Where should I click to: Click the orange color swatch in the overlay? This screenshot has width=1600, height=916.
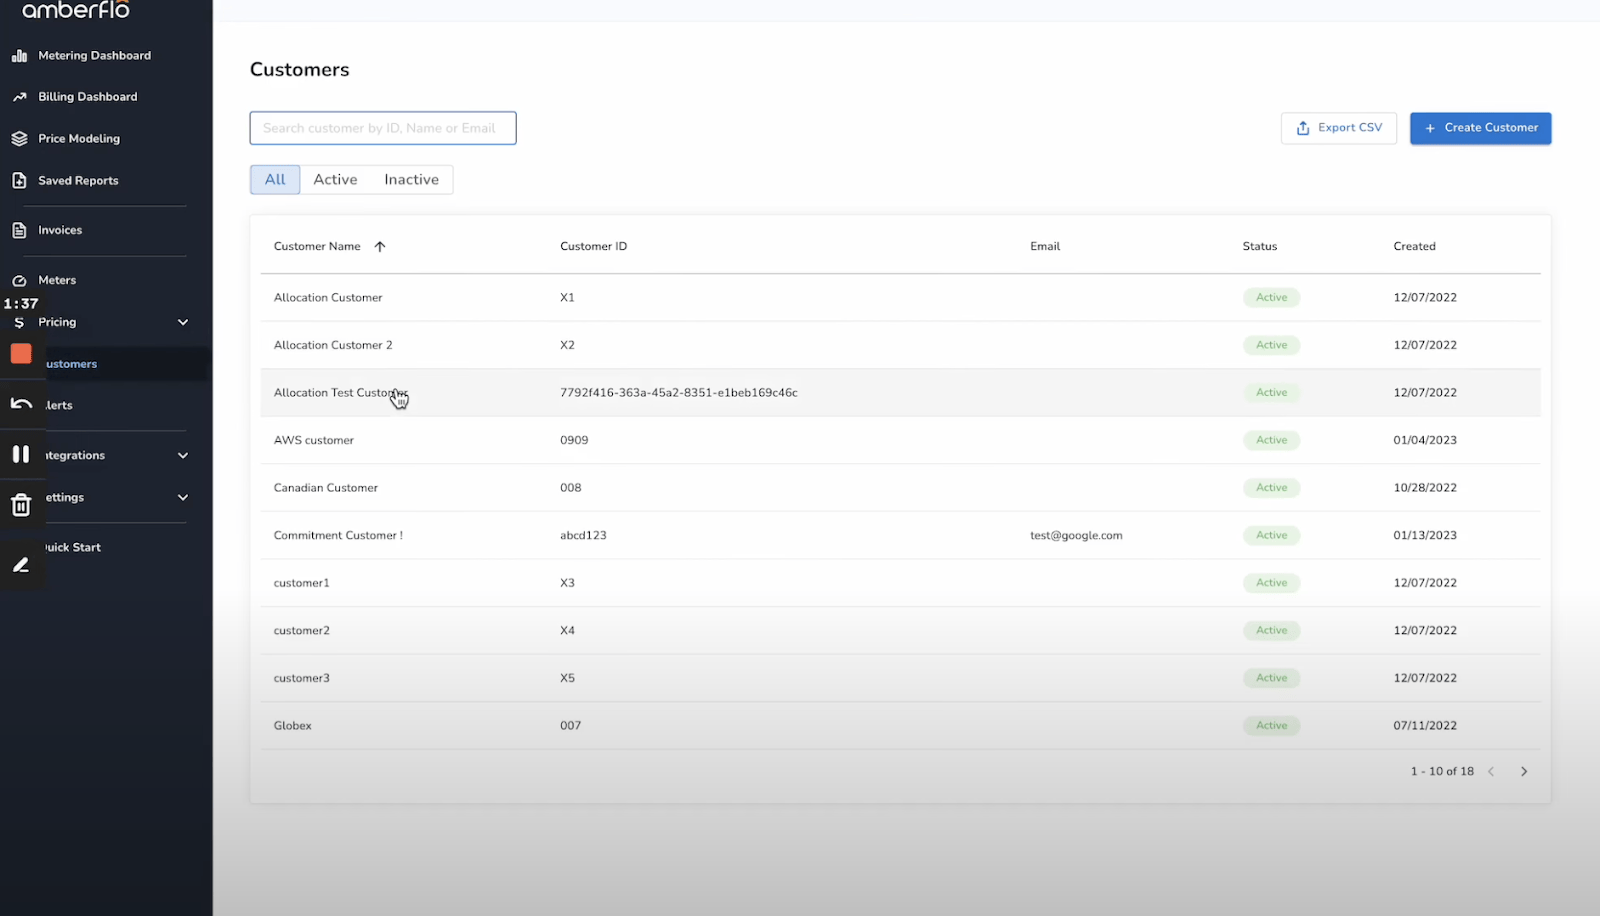pos(22,353)
